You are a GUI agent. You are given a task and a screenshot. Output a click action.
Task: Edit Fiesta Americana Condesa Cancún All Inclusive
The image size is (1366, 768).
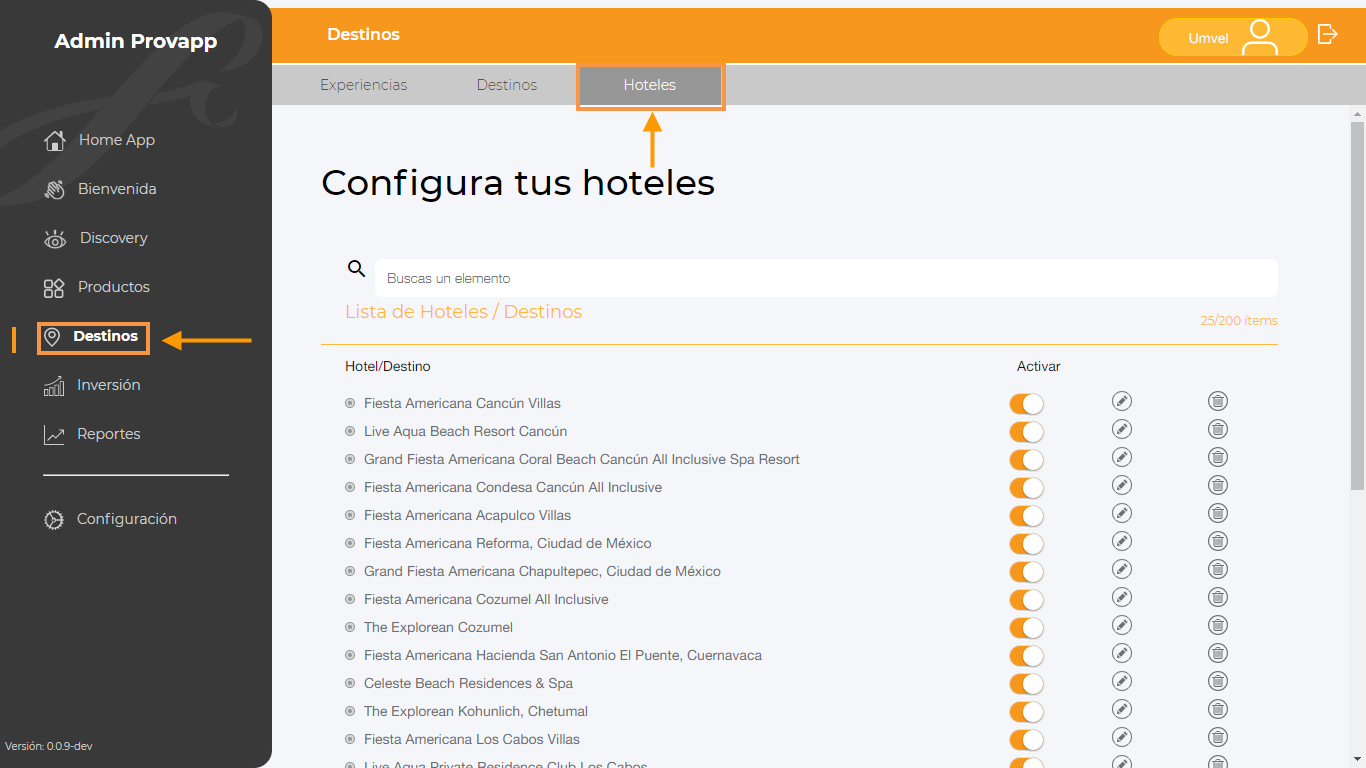click(x=1122, y=485)
